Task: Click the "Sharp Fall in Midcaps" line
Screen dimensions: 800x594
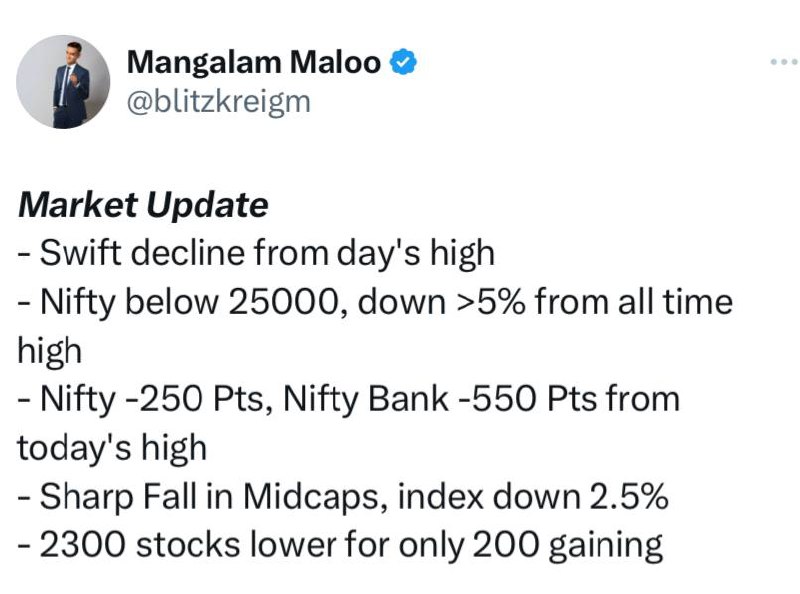Action: coord(211,496)
